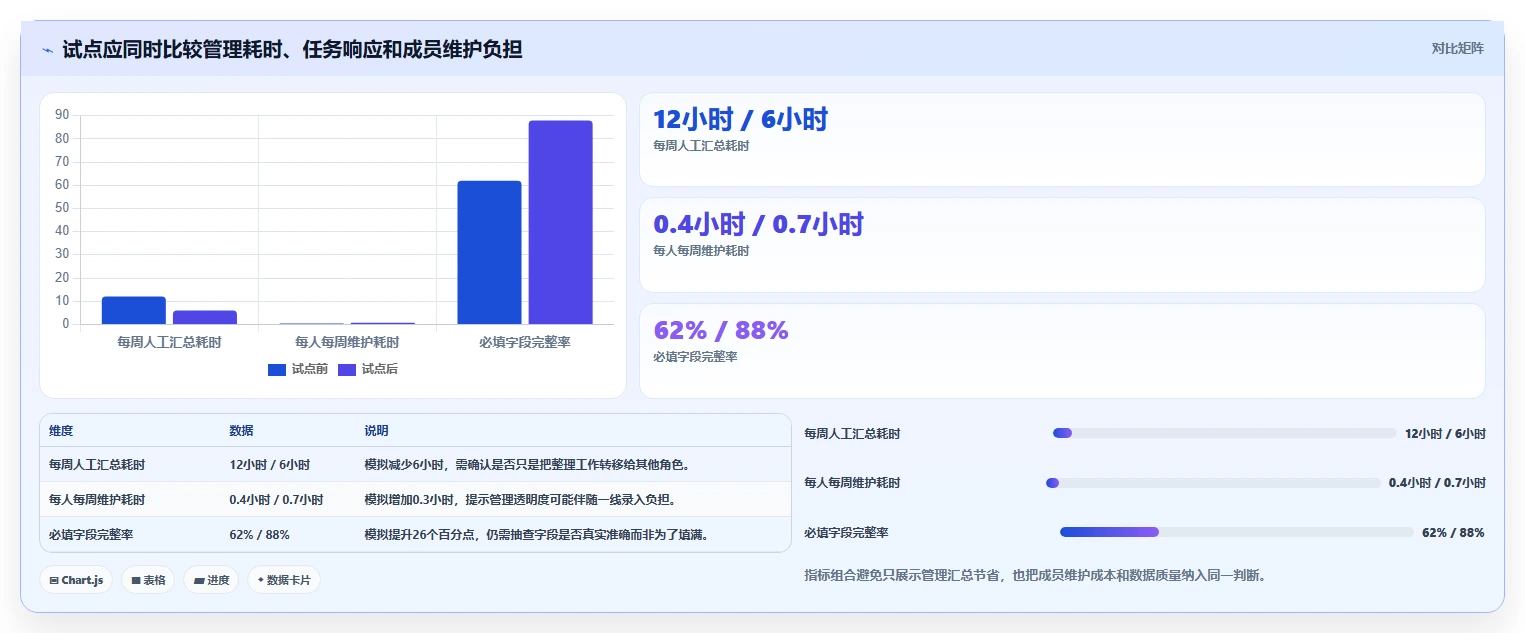Image resolution: width=1525 pixels, height=633 pixels.
Task: Toggle the 试点前 legend series
Action: tap(298, 369)
